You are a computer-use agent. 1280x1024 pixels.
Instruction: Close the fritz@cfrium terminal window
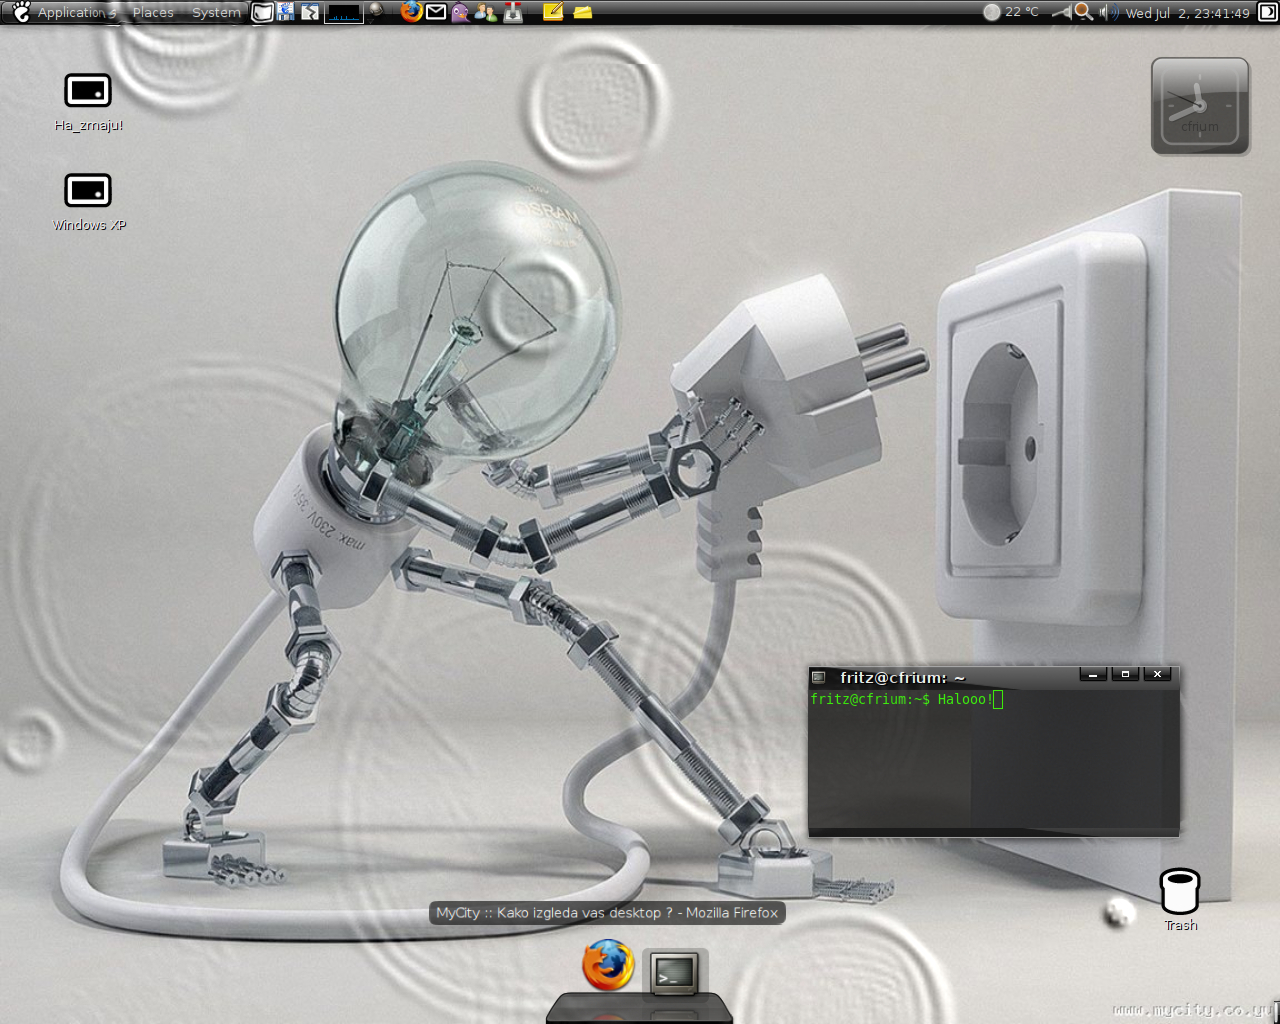tap(1157, 675)
